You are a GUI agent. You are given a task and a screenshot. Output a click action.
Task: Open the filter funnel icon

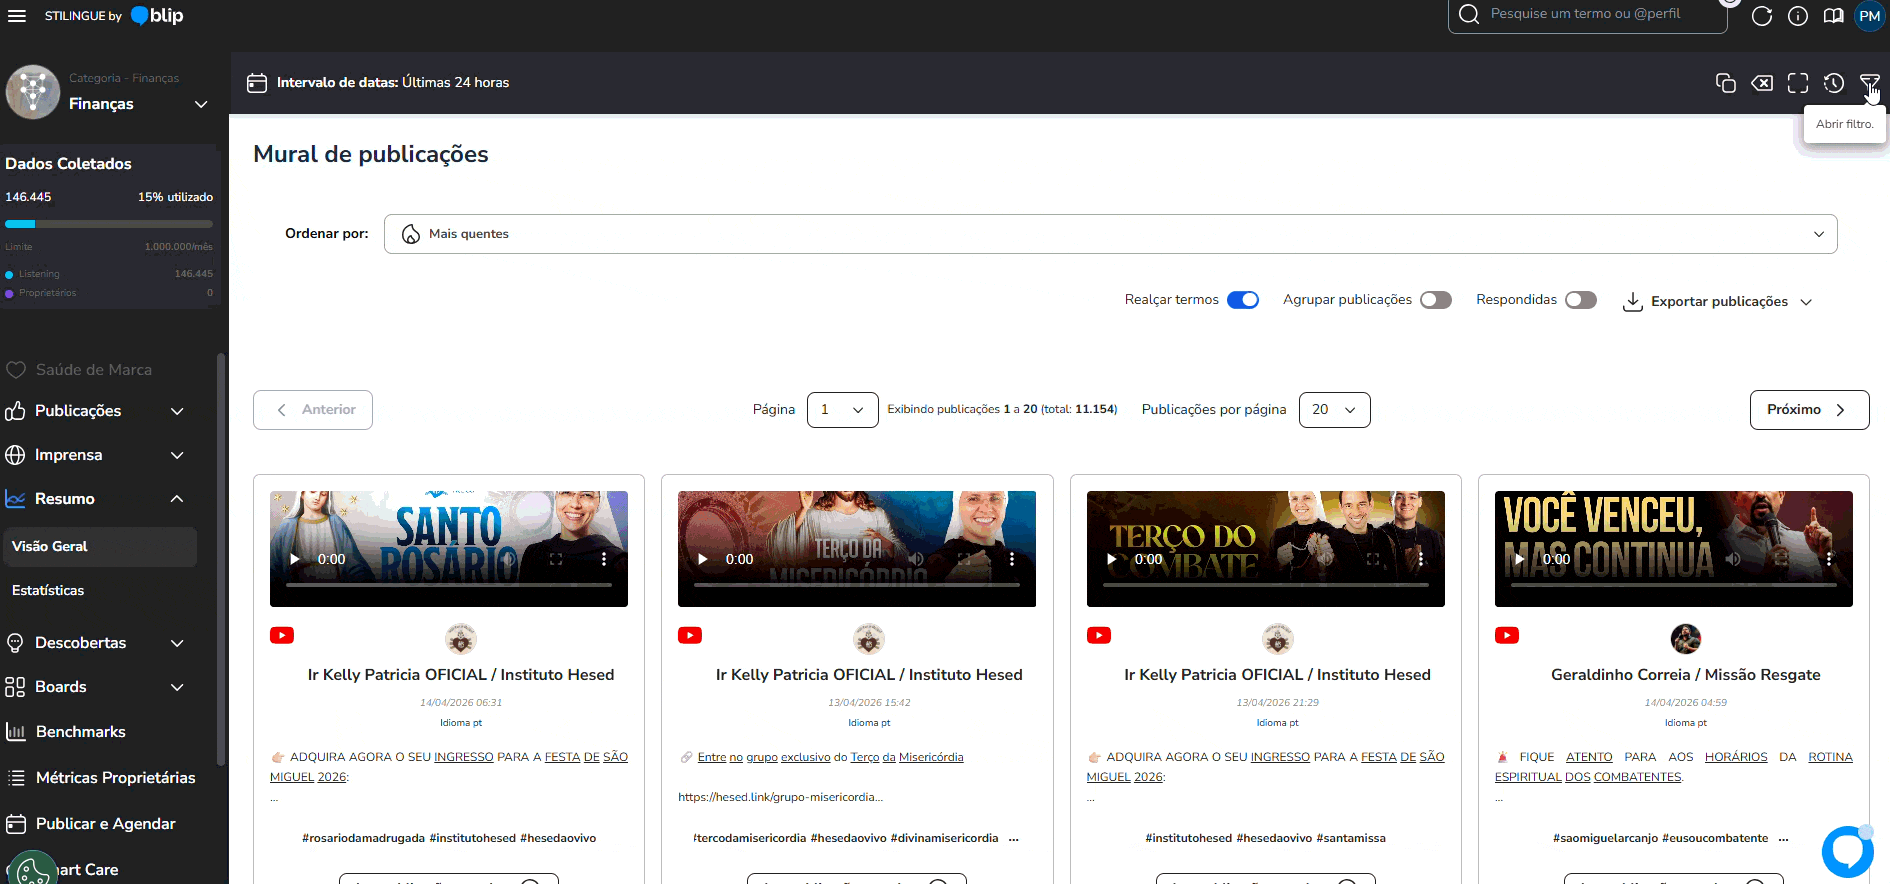(x=1868, y=83)
